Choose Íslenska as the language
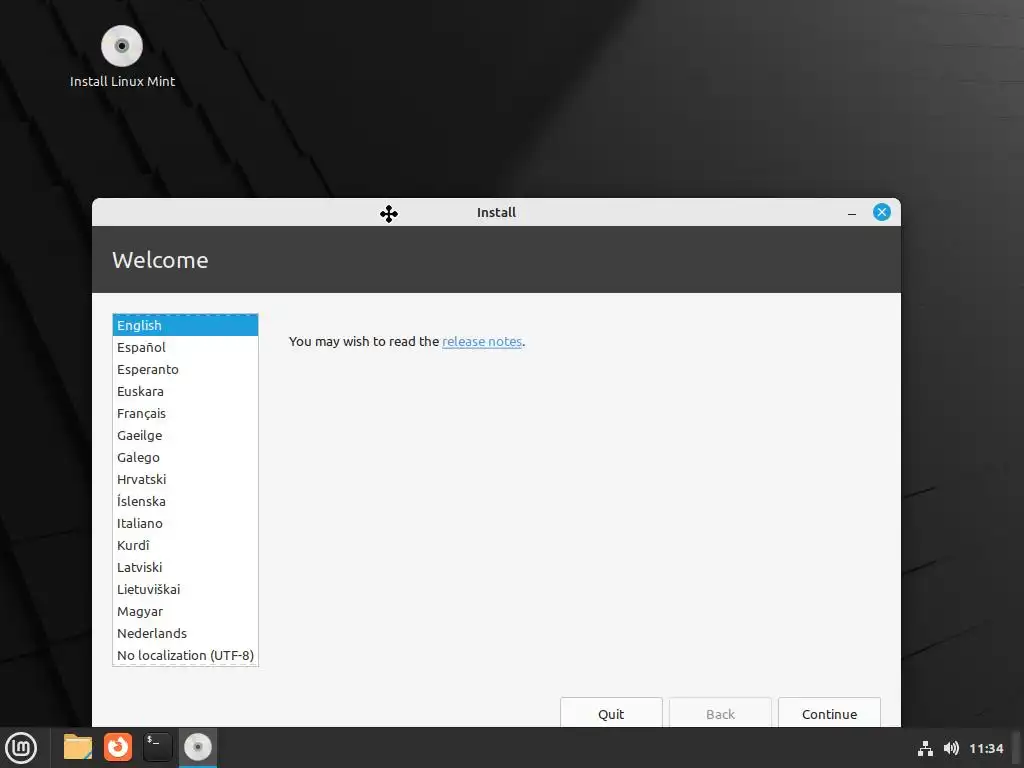1024x768 pixels. (185, 502)
